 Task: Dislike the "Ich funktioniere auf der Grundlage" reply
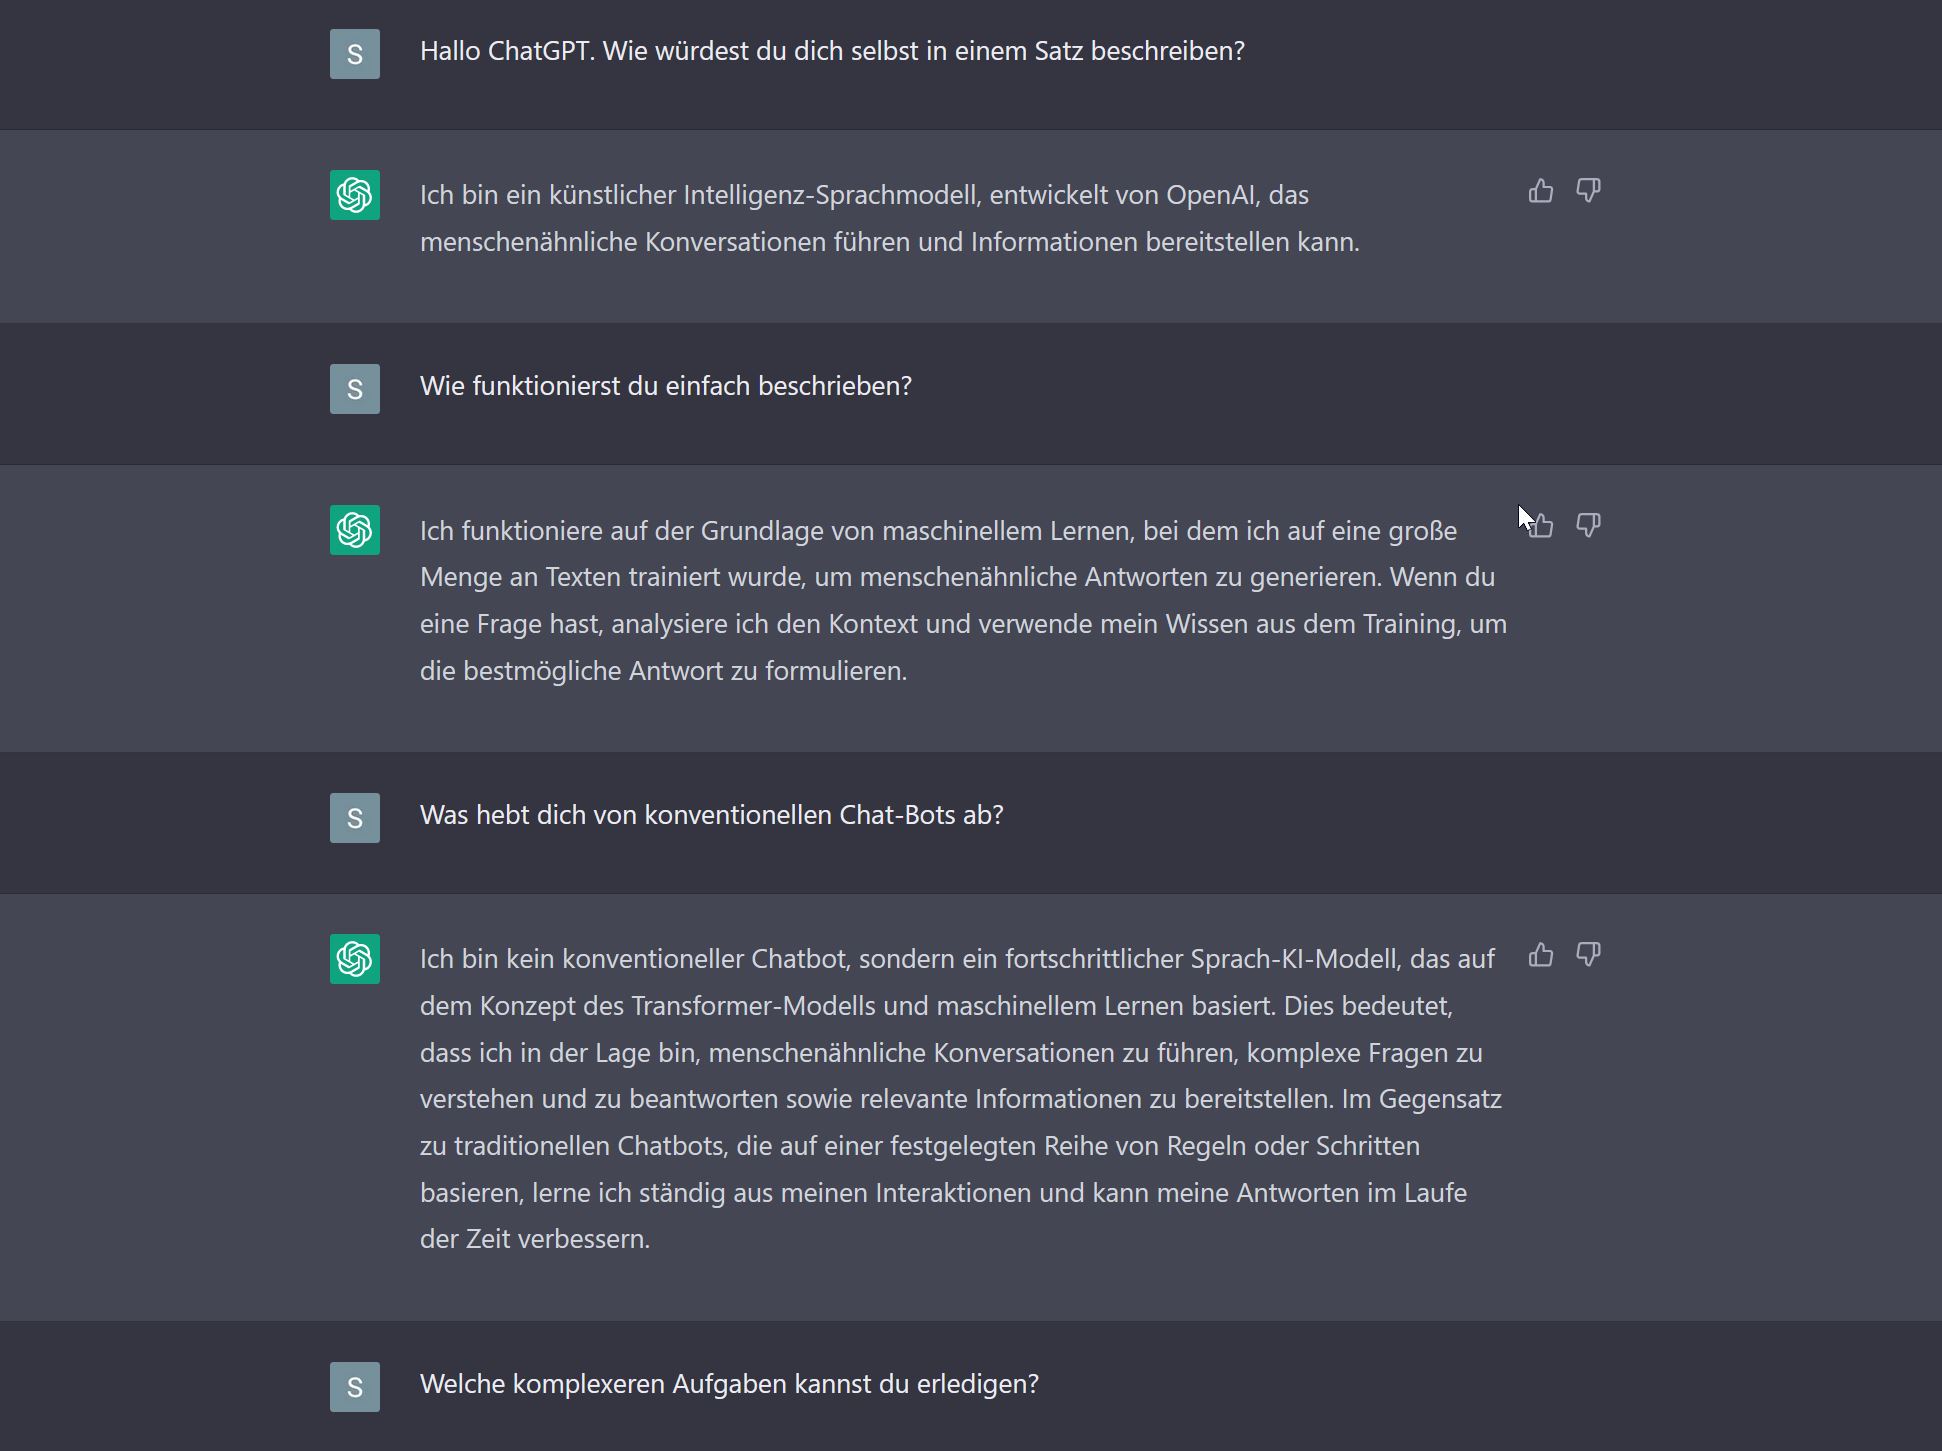[1588, 526]
